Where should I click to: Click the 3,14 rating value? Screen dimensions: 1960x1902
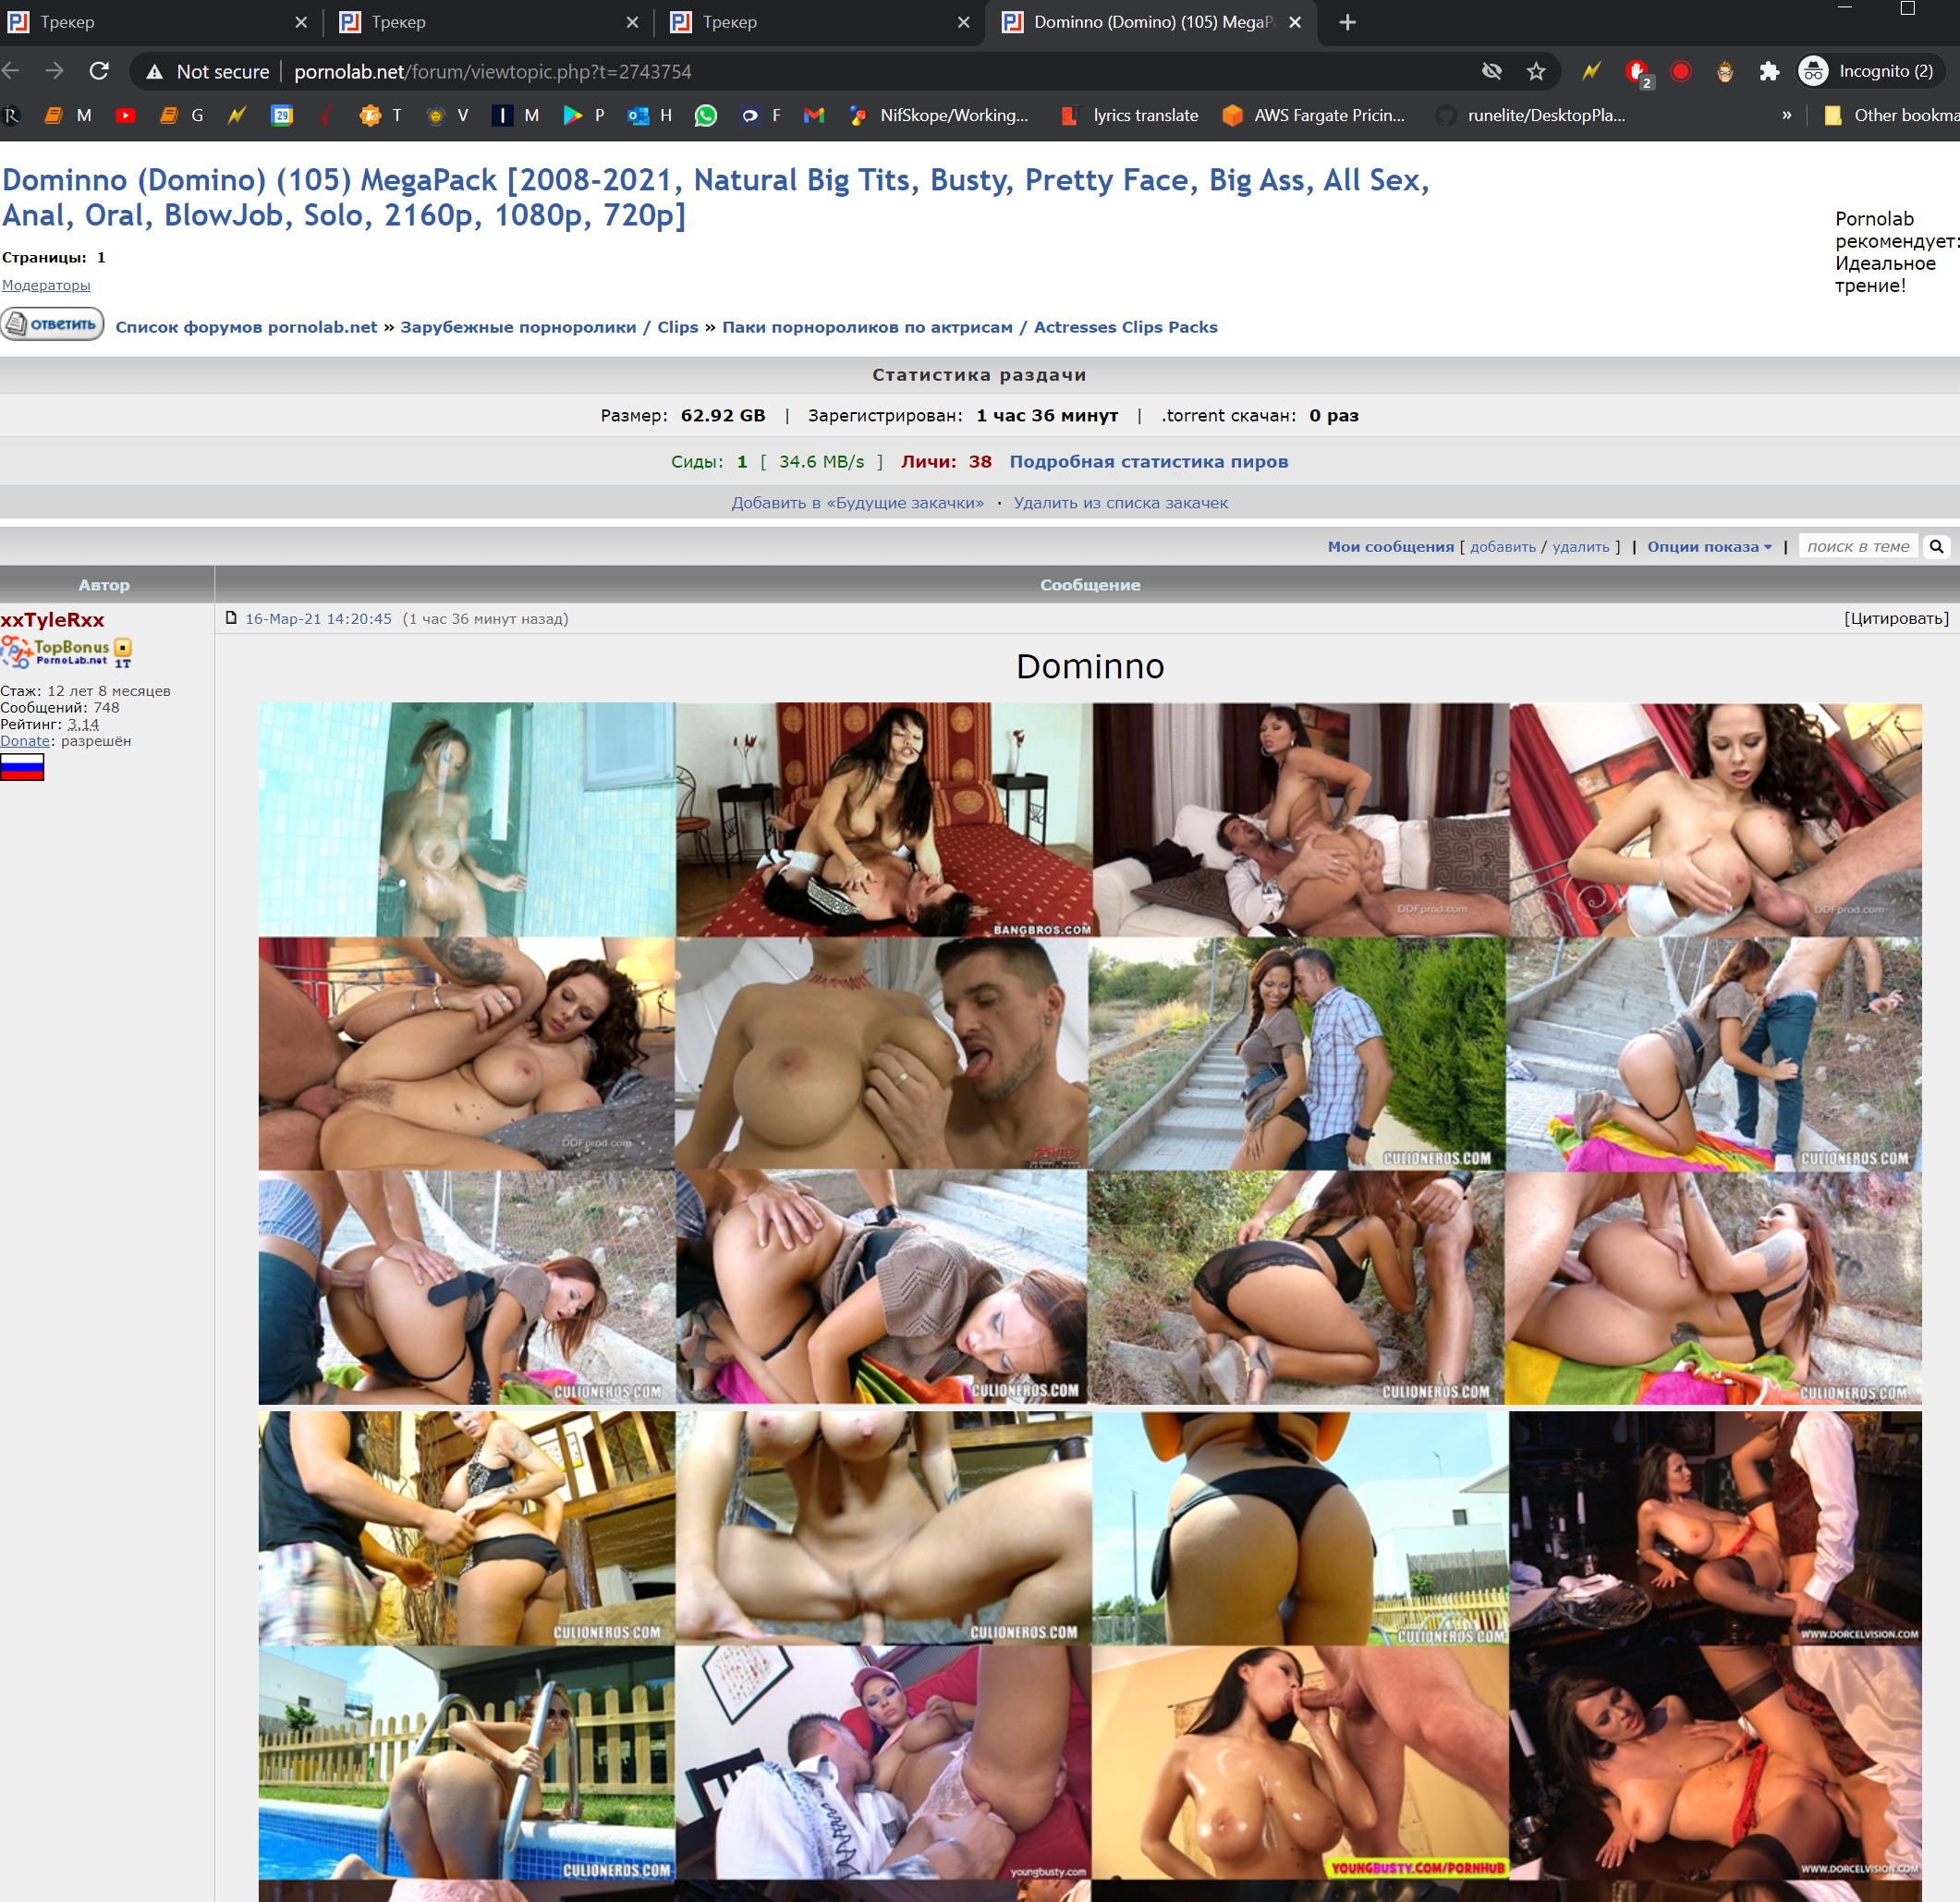[83, 724]
